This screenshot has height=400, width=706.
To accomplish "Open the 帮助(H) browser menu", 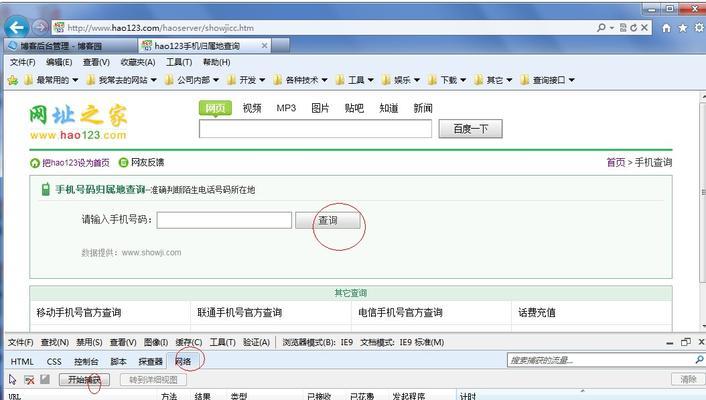I will point(216,62).
